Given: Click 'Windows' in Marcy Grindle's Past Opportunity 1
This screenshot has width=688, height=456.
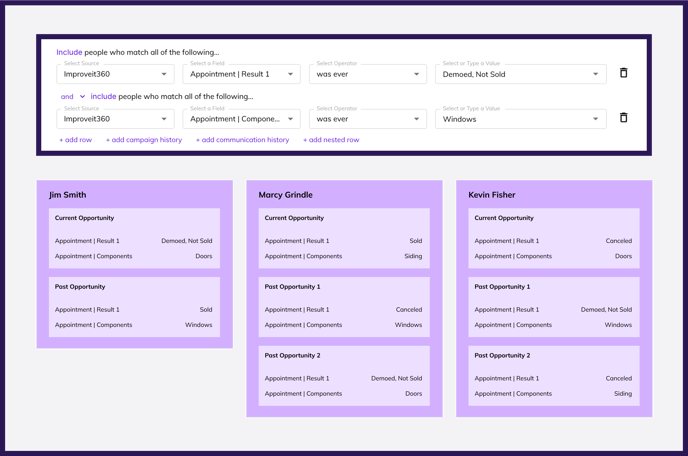Looking at the screenshot, I should point(408,325).
